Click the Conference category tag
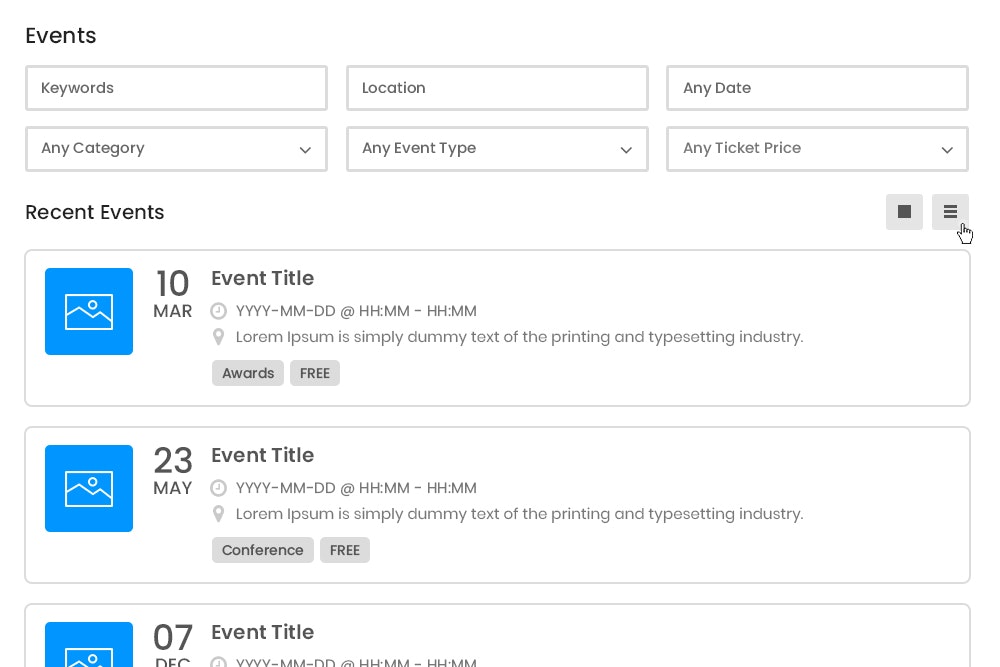 point(263,550)
